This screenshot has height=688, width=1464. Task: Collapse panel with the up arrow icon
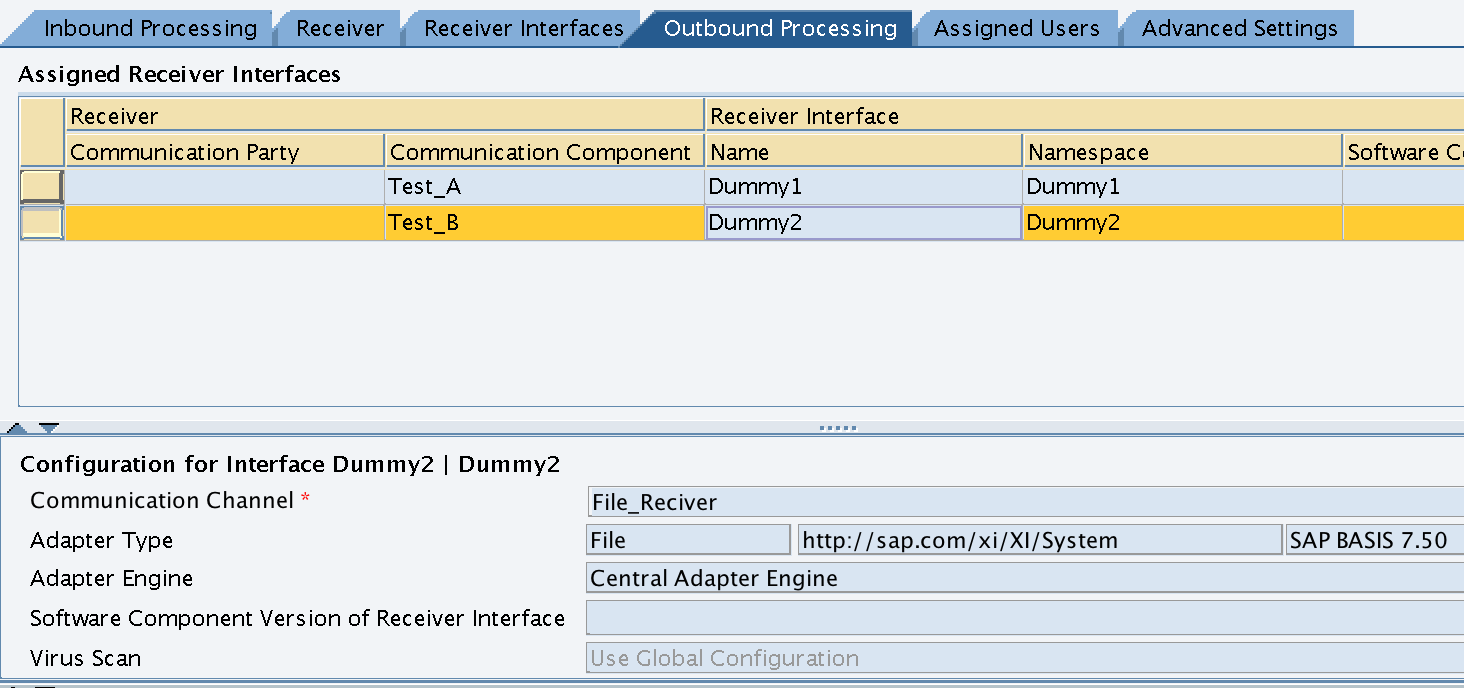(16, 429)
